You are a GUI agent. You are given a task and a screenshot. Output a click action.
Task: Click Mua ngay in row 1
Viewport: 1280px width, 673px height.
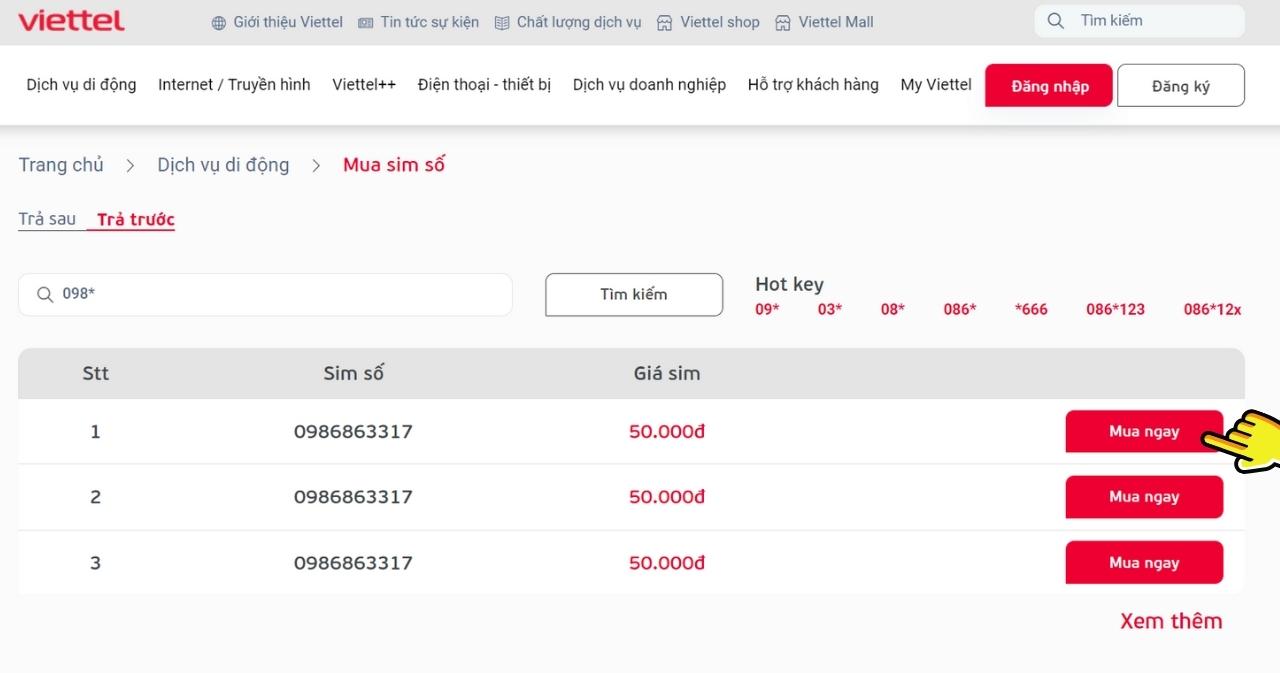coord(1144,432)
